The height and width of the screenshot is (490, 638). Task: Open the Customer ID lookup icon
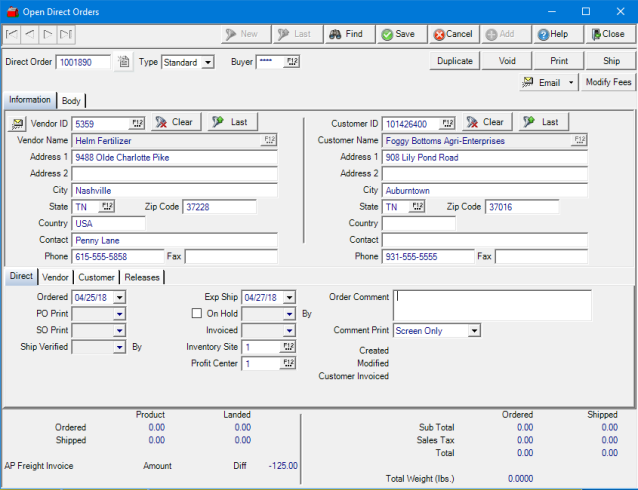pyautogui.click(x=448, y=123)
